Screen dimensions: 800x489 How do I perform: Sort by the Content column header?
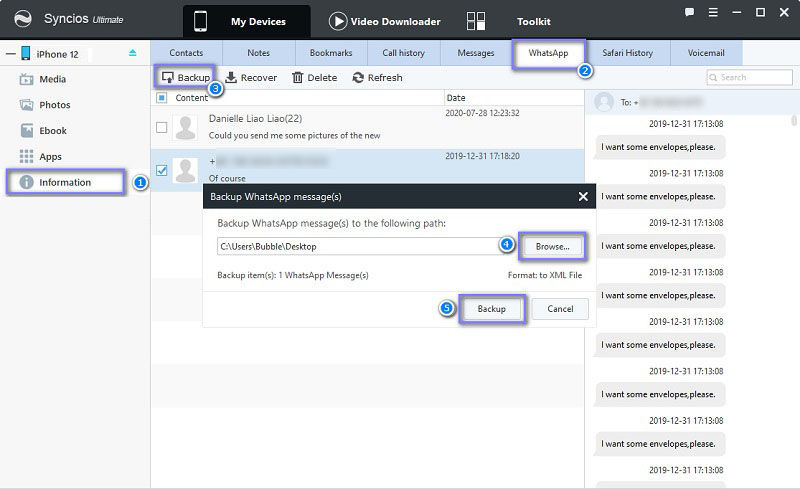tap(191, 97)
